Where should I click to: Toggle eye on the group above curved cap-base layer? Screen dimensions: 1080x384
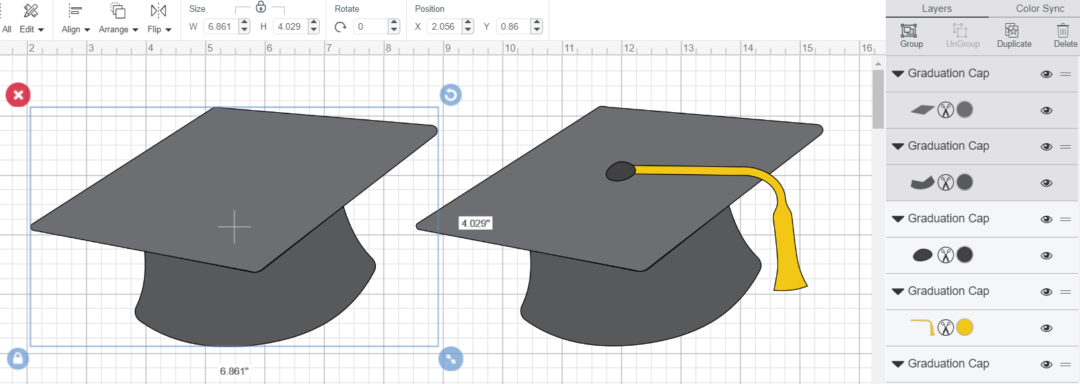pyautogui.click(x=1046, y=147)
